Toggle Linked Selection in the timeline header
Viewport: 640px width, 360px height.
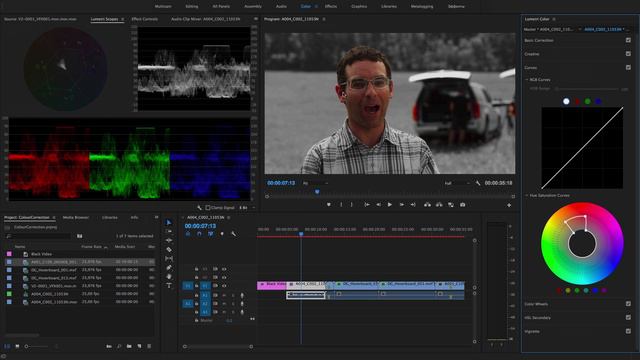pos(211,234)
